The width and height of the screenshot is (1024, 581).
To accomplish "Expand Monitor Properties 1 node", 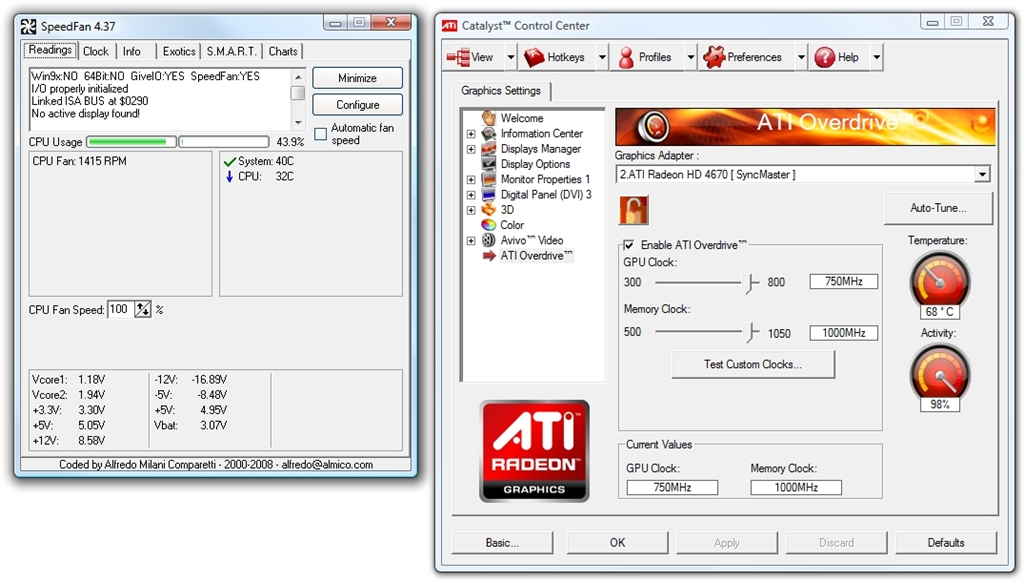I will pyautogui.click(x=471, y=180).
